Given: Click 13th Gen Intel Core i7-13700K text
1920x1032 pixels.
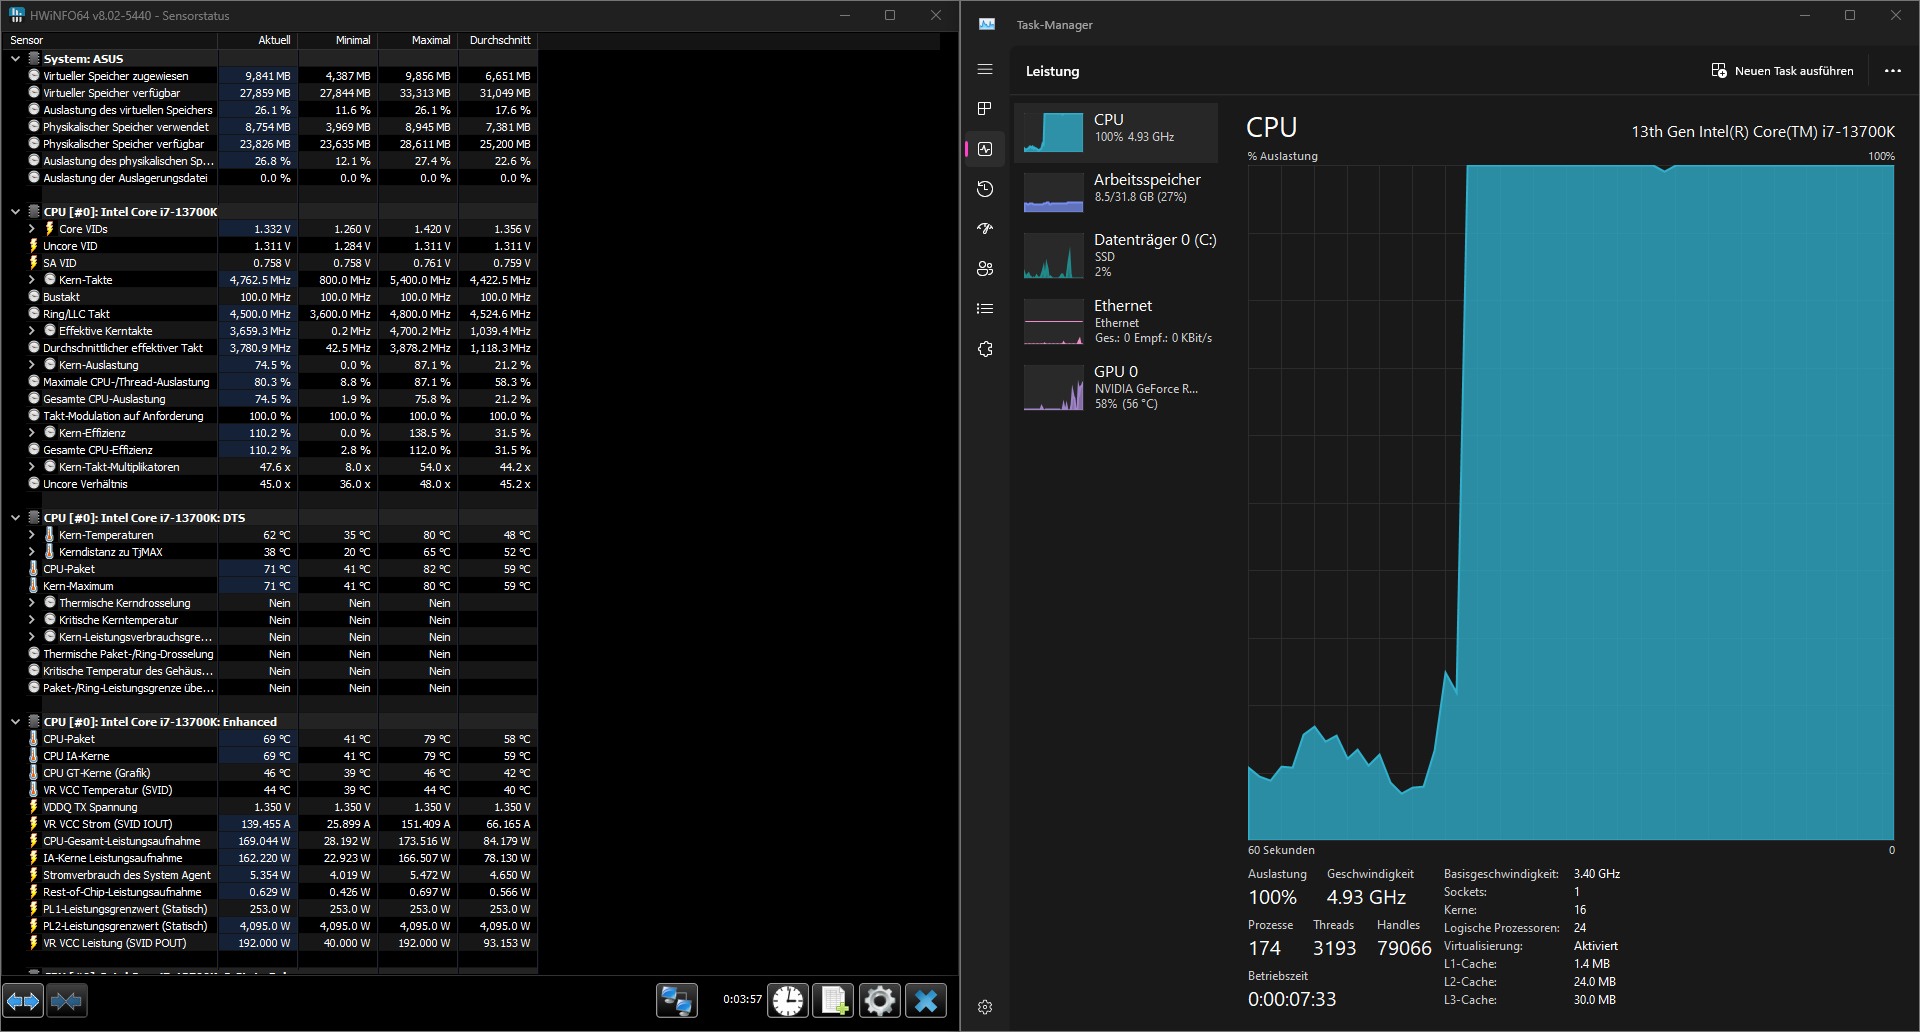Looking at the screenshot, I should [1763, 131].
